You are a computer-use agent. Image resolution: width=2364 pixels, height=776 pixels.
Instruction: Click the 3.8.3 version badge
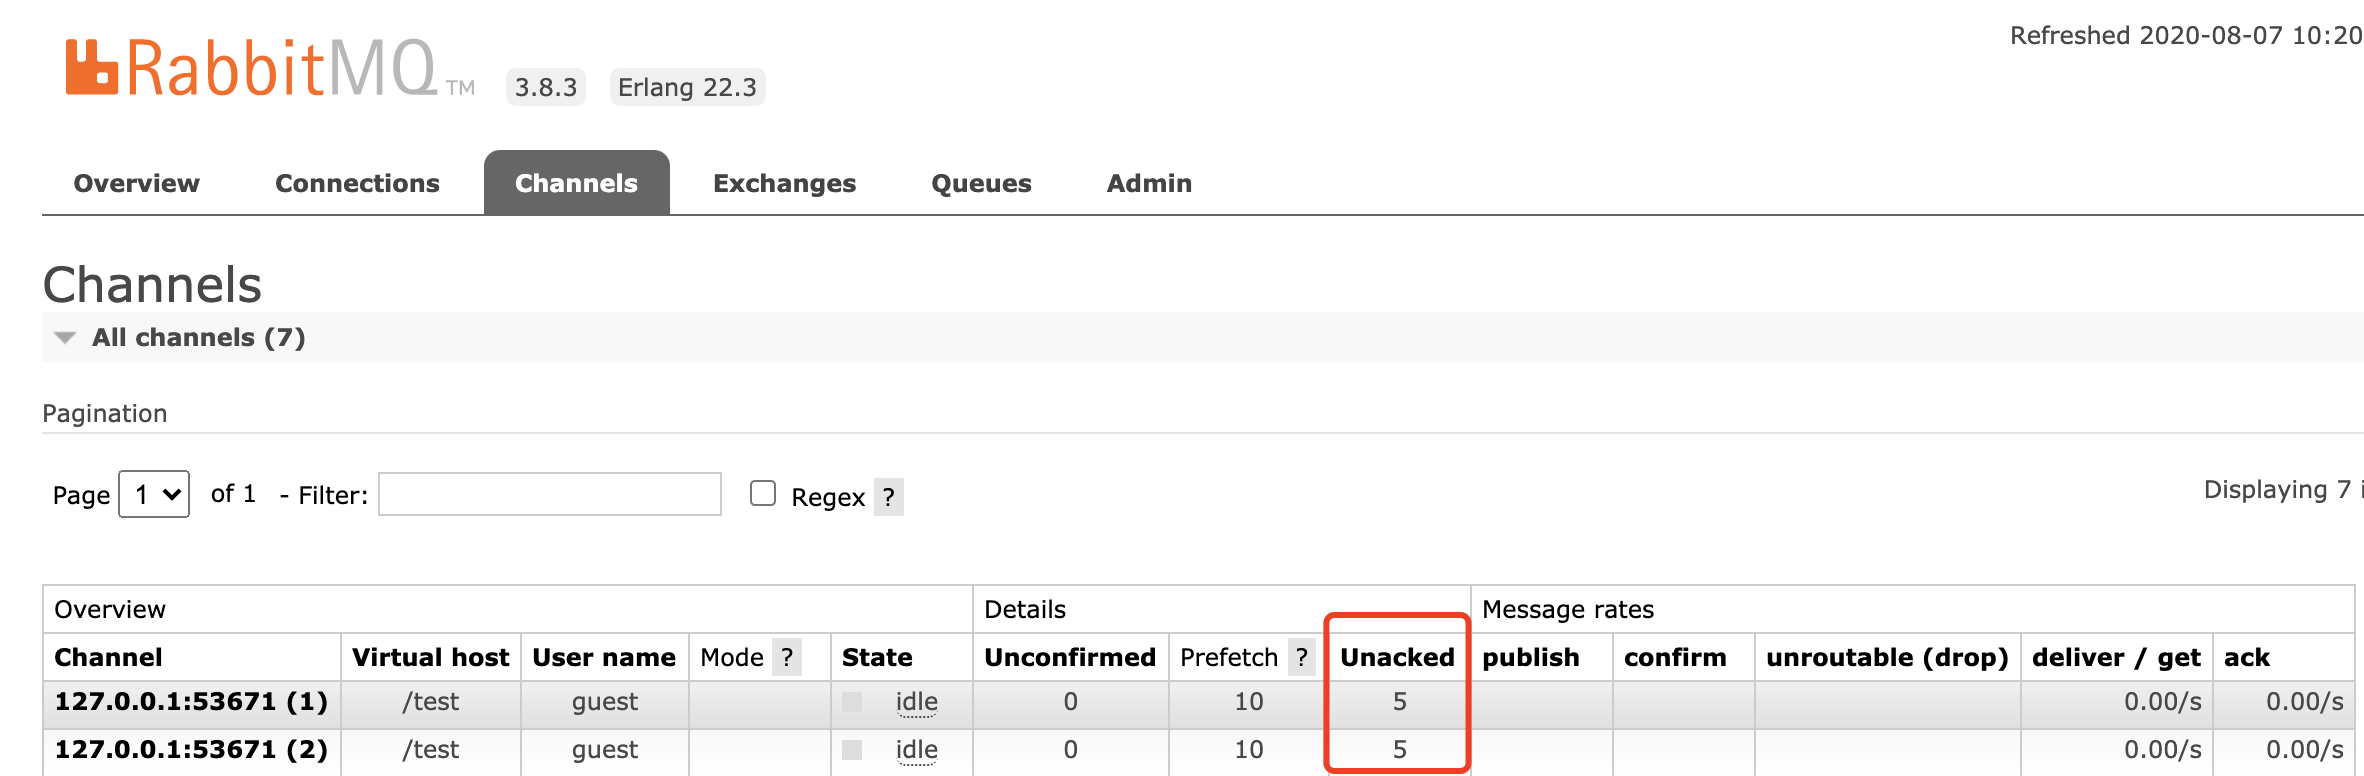point(545,87)
